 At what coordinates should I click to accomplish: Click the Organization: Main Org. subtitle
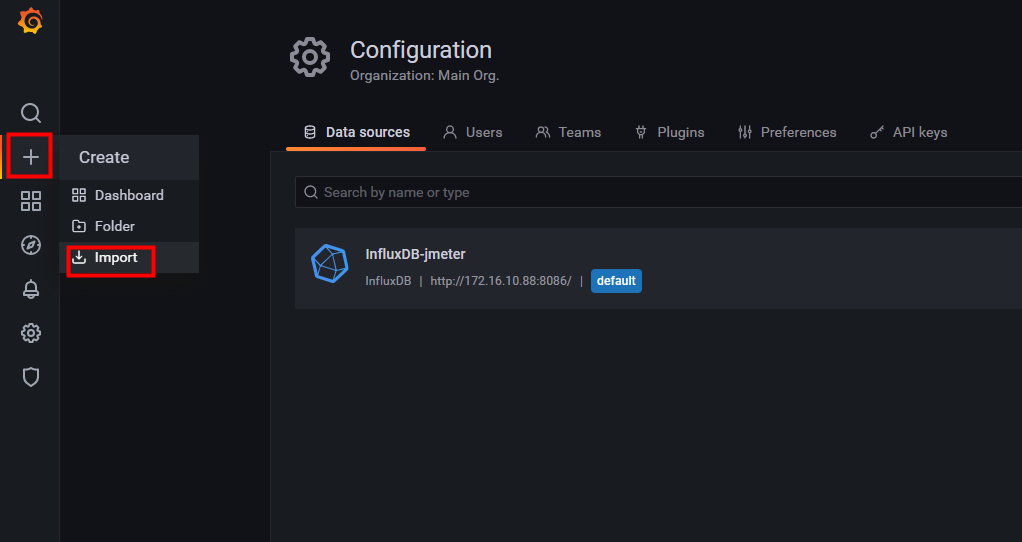coord(424,76)
